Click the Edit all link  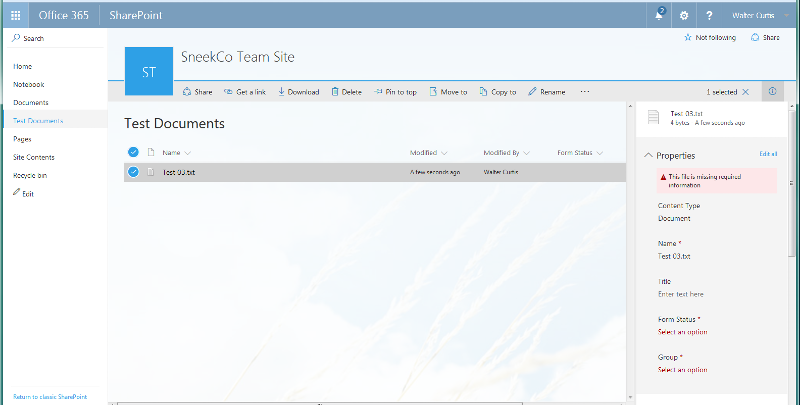click(768, 154)
